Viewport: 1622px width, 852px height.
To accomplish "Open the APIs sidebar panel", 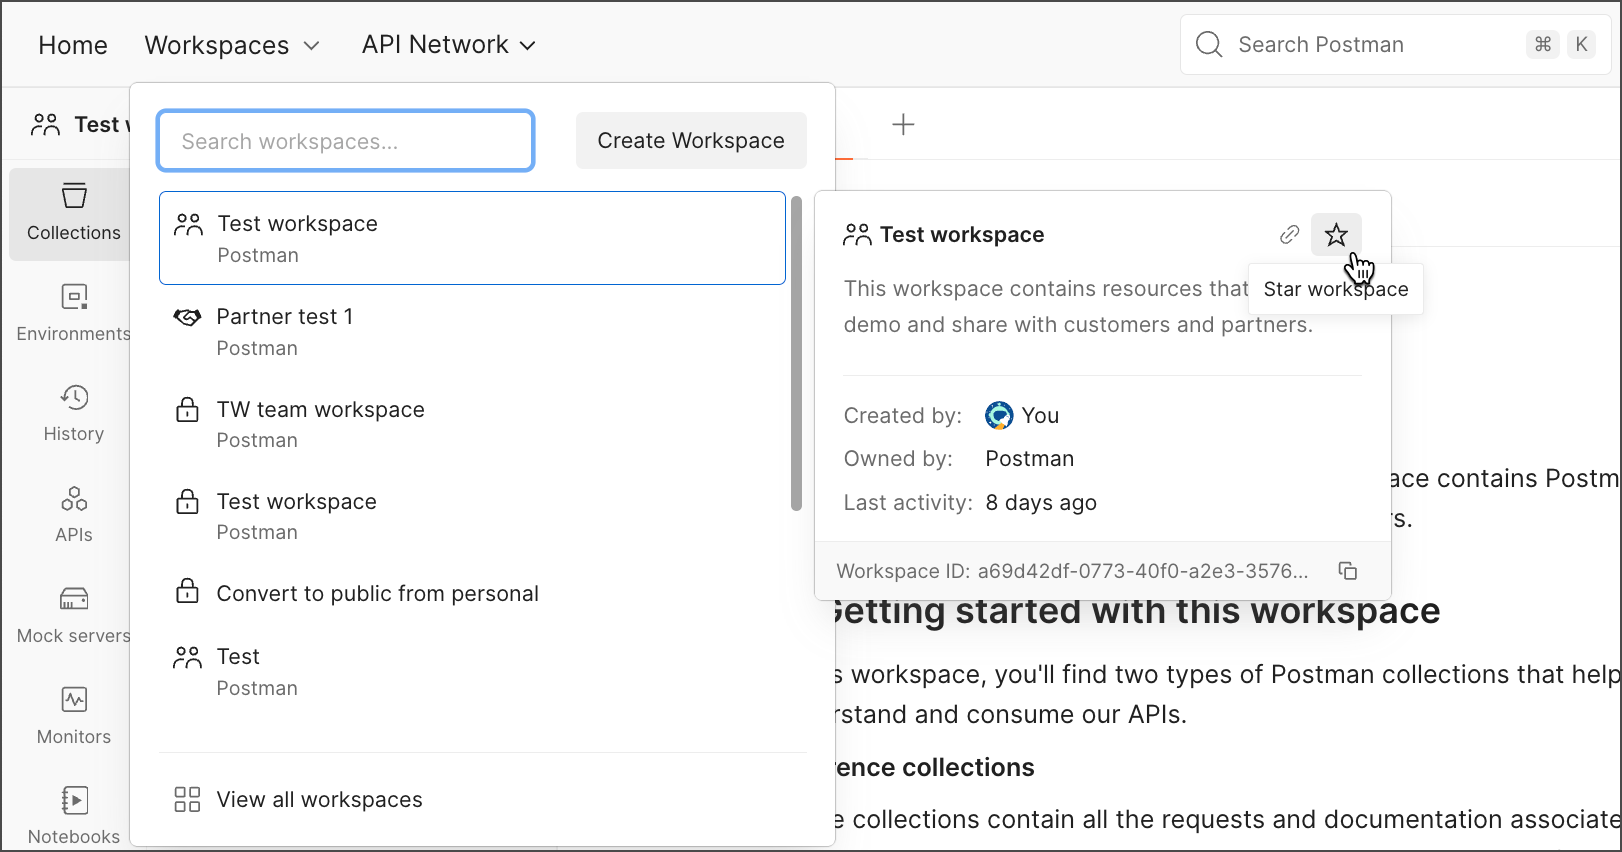I will point(74,514).
